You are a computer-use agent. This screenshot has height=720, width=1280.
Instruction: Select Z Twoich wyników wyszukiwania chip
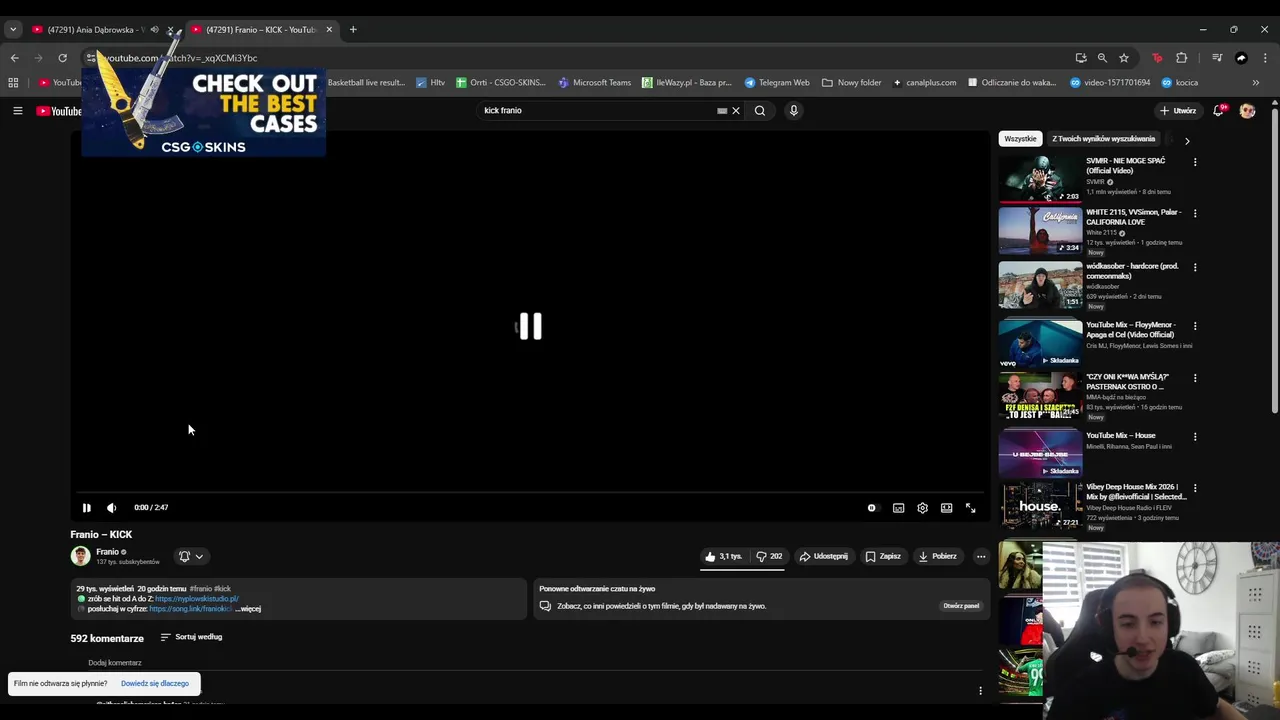pyautogui.click(x=1103, y=139)
